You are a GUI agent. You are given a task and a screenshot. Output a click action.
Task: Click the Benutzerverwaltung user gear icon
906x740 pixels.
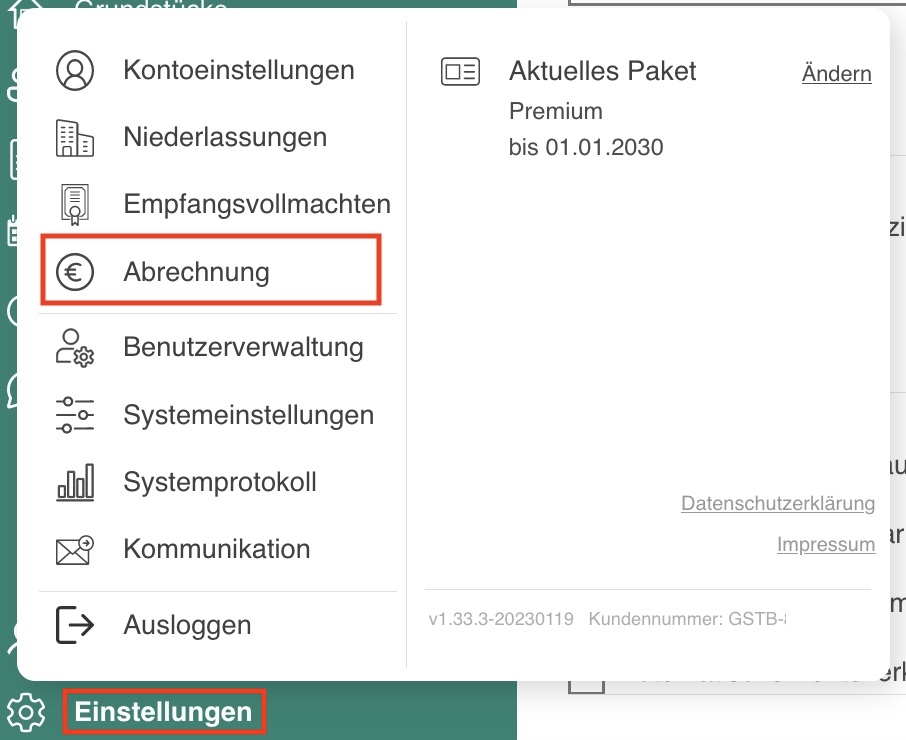point(75,348)
